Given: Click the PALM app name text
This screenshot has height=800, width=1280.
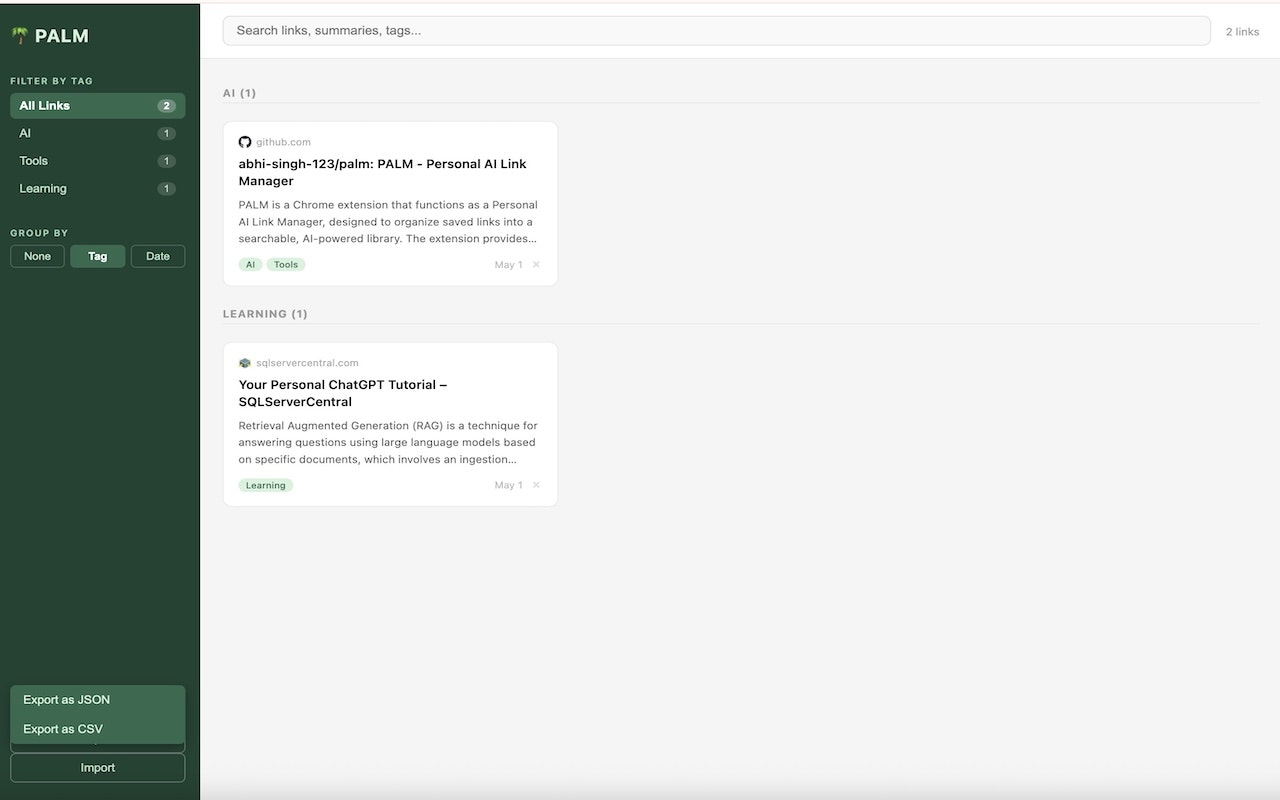Looking at the screenshot, I should pyautogui.click(x=62, y=36).
